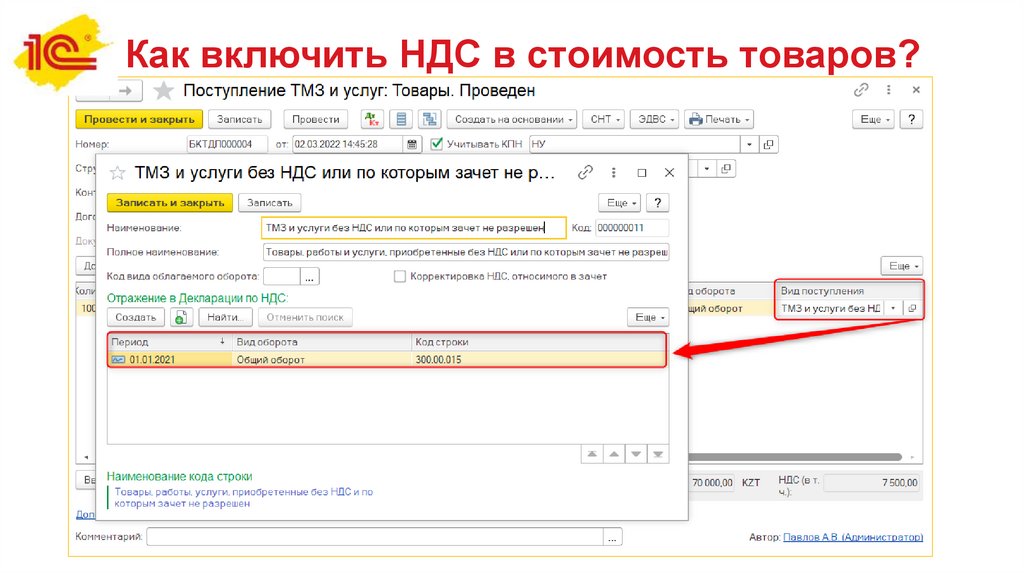The width and height of the screenshot is (1024, 574).
Task: Click the DtKt postings icon in the toolbar
Action: point(372,119)
